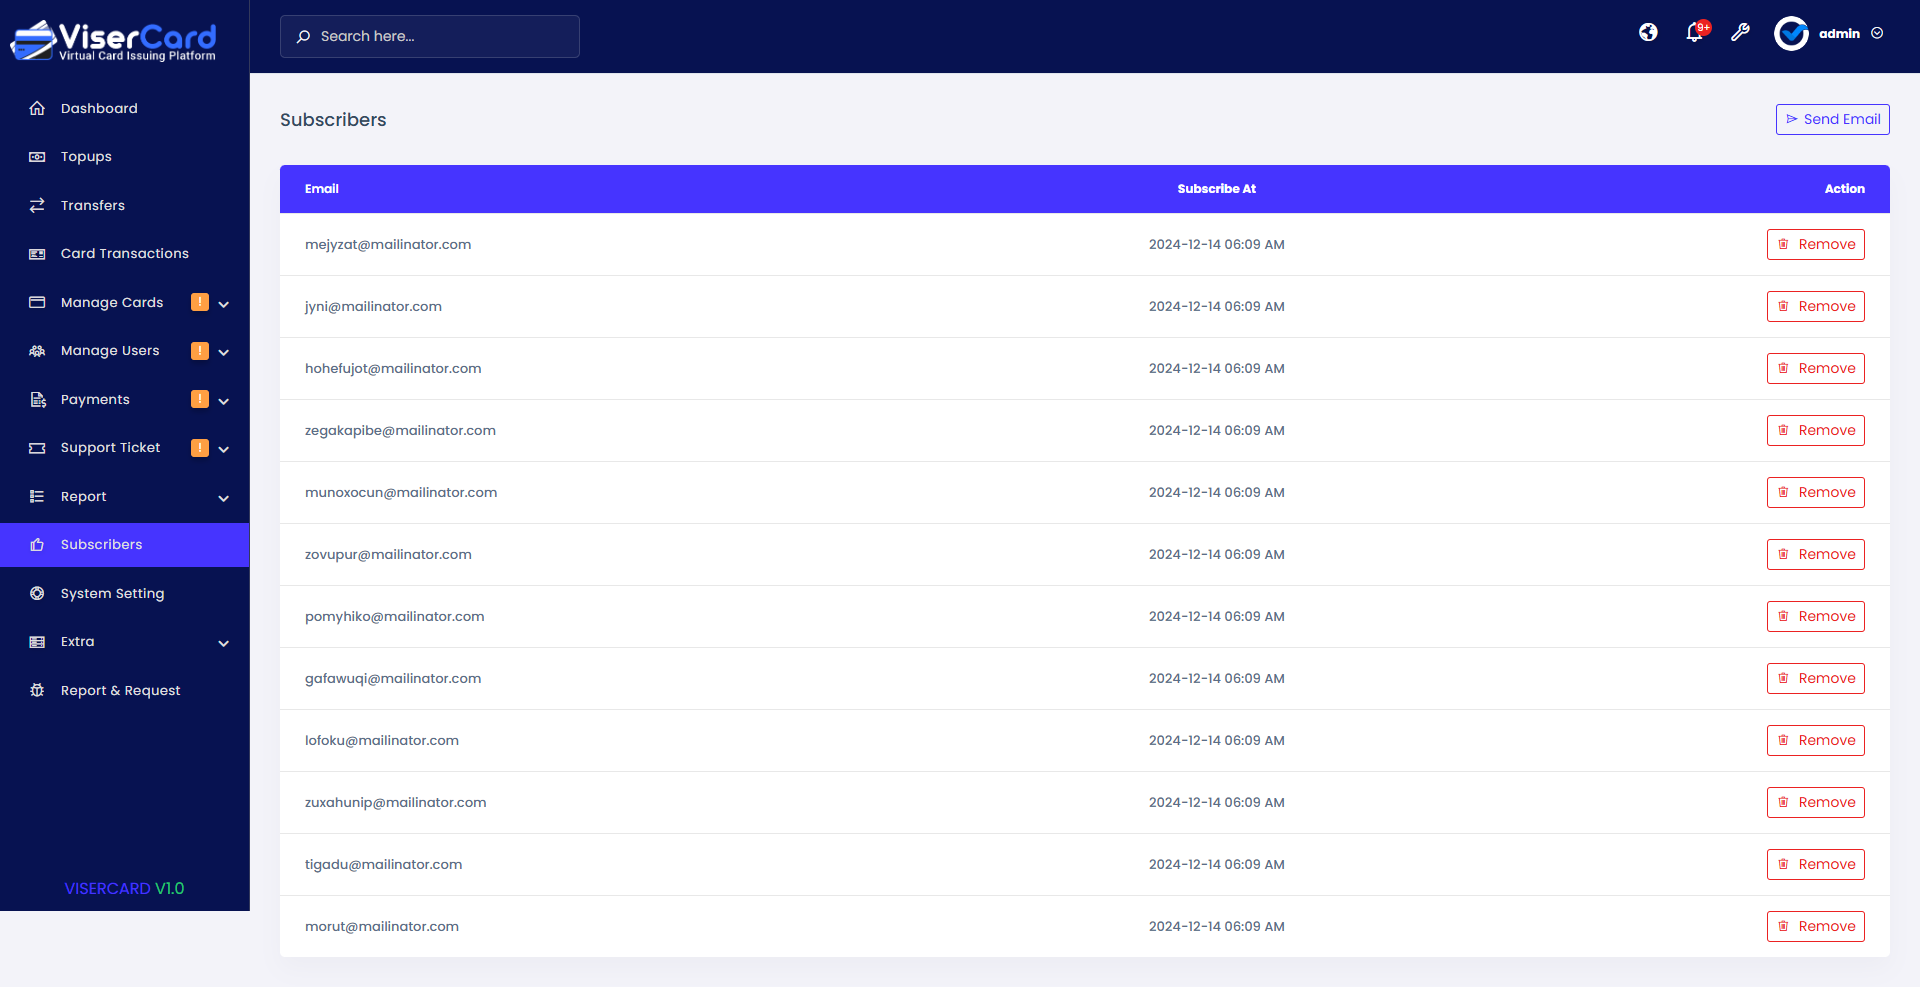
Task: Click Payments orange alert badge
Action: 200,399
